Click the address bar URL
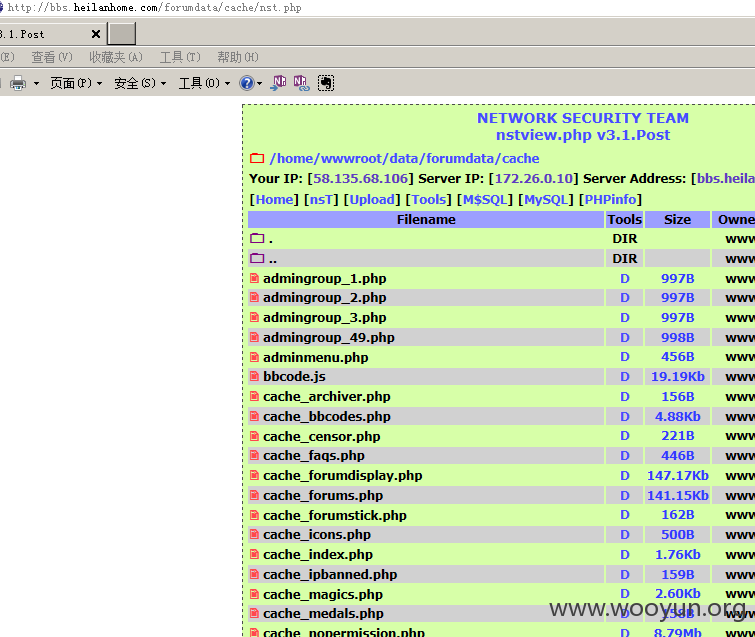The width and height of the screenshot is (755, 637). click(x=155, y=7)
